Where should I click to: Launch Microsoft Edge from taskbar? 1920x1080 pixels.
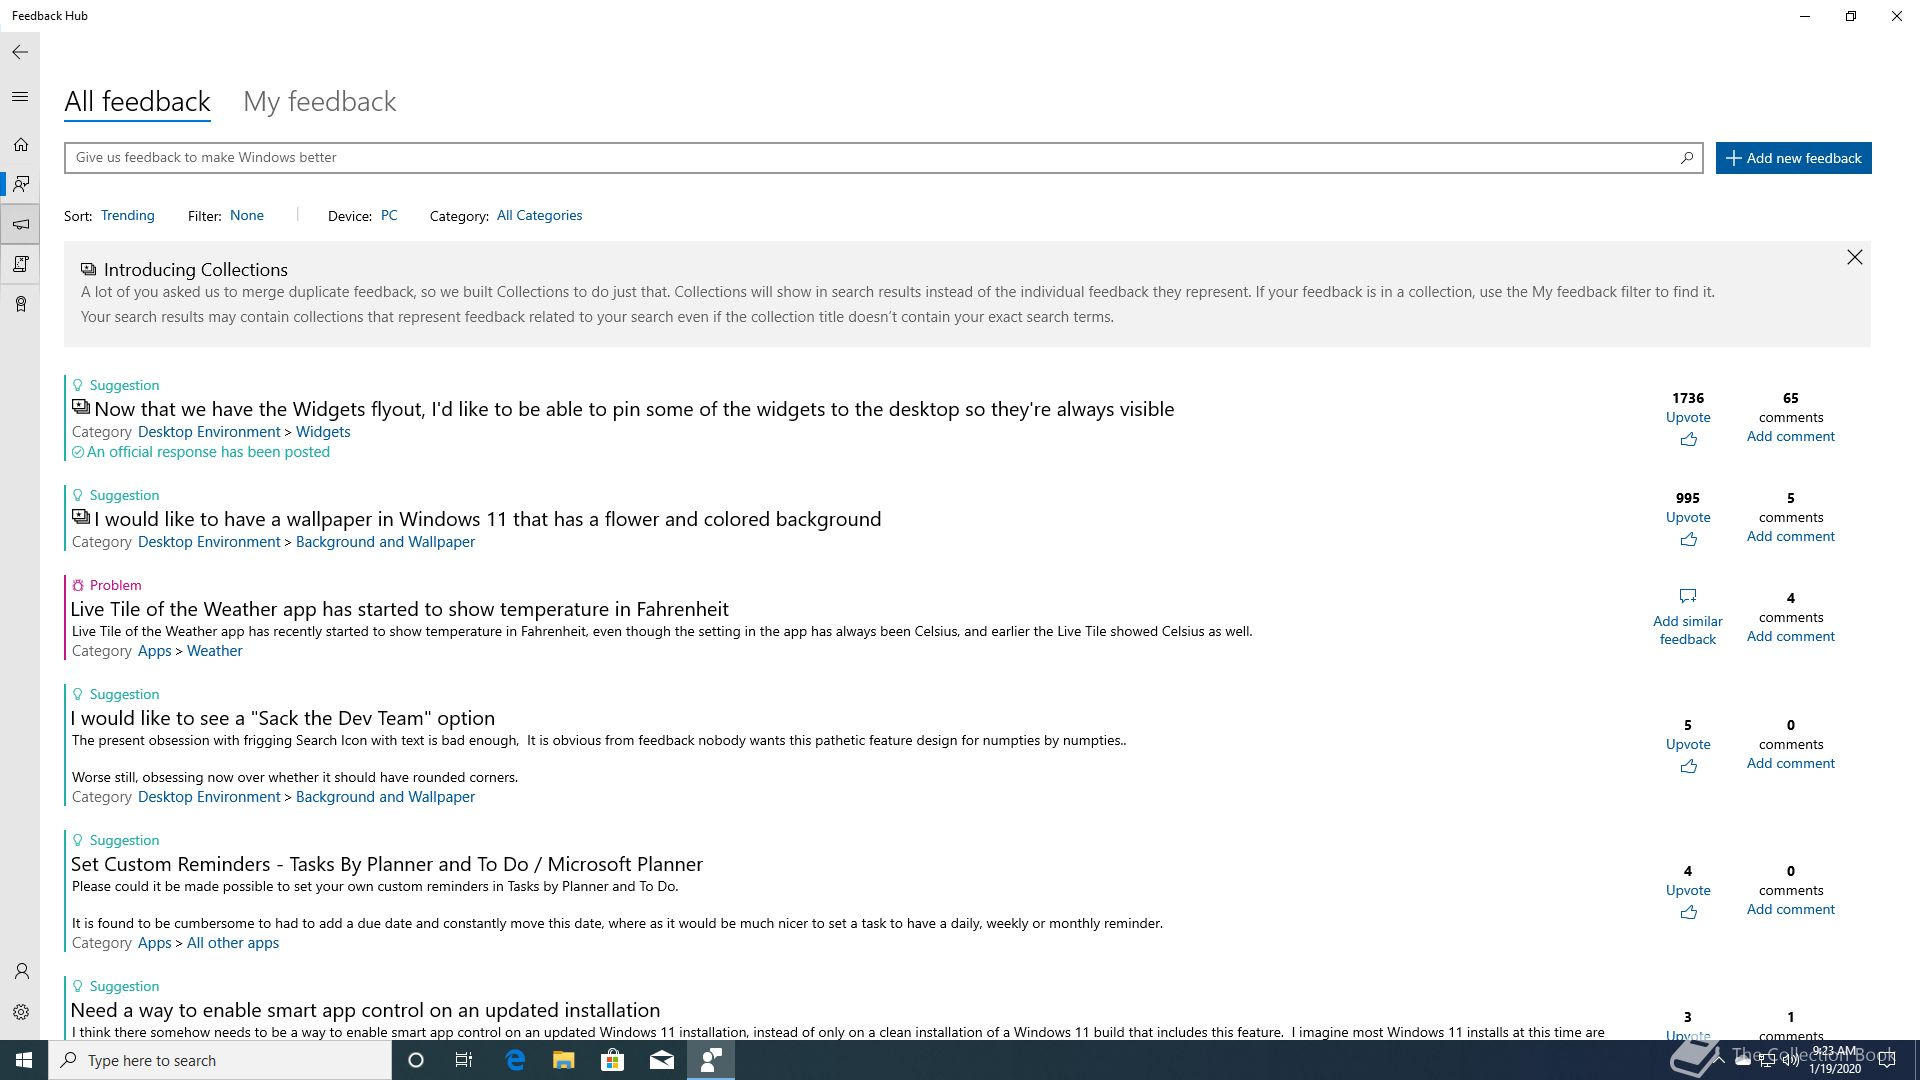pyautogui.click(x=515, y=1060)
